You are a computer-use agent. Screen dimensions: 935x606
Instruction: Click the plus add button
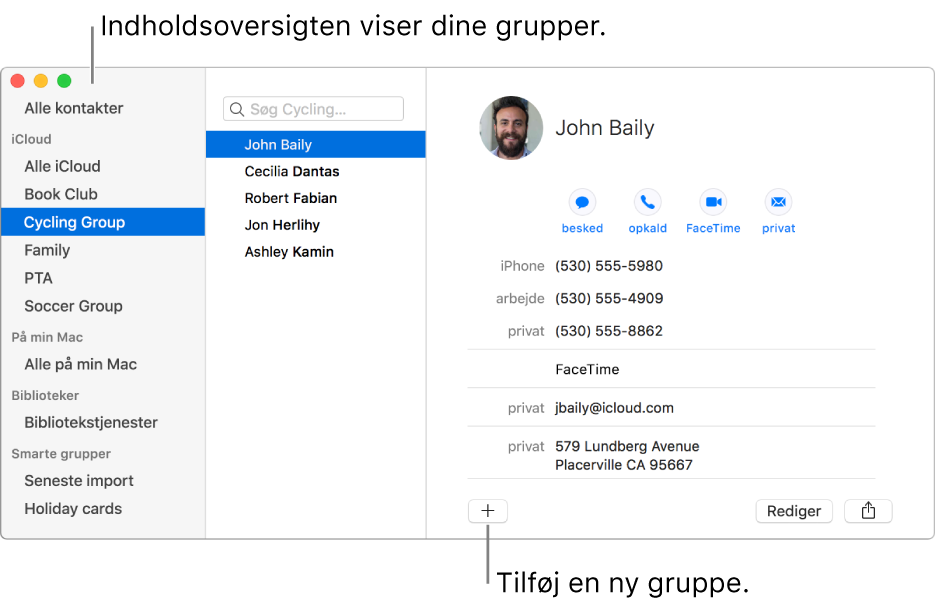tap(488, 511)
